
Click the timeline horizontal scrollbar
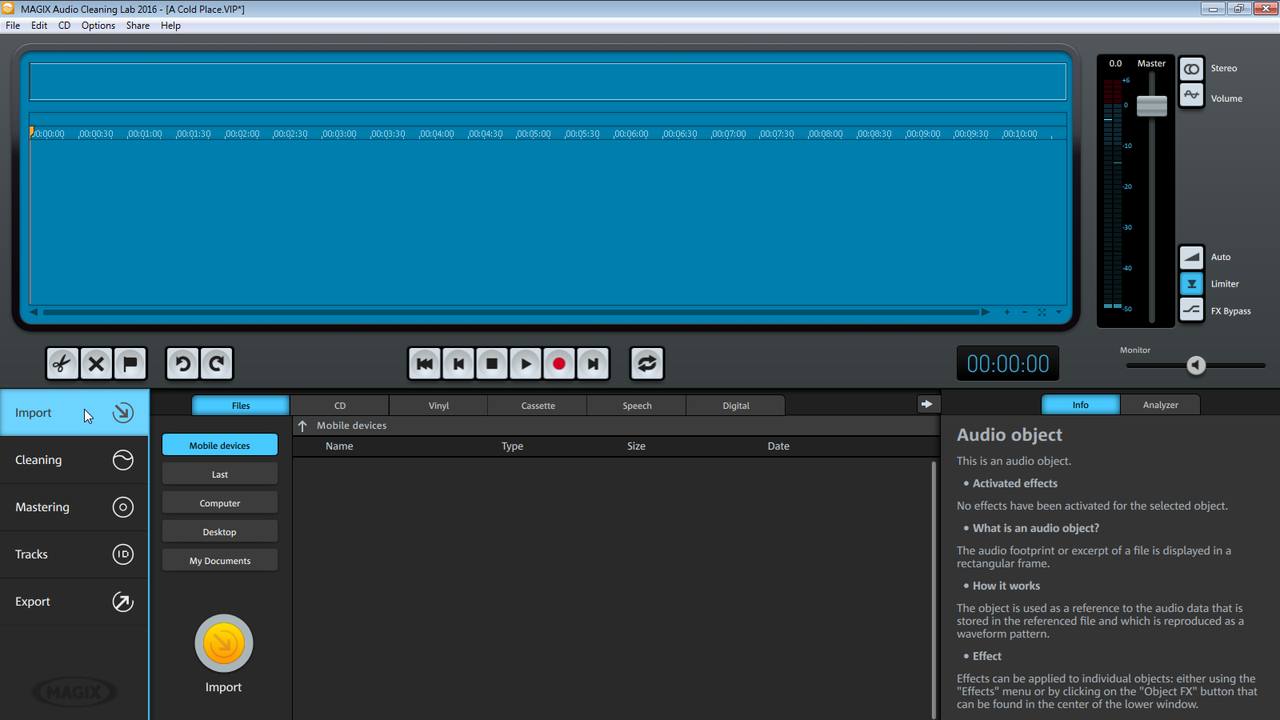point(510,312)
